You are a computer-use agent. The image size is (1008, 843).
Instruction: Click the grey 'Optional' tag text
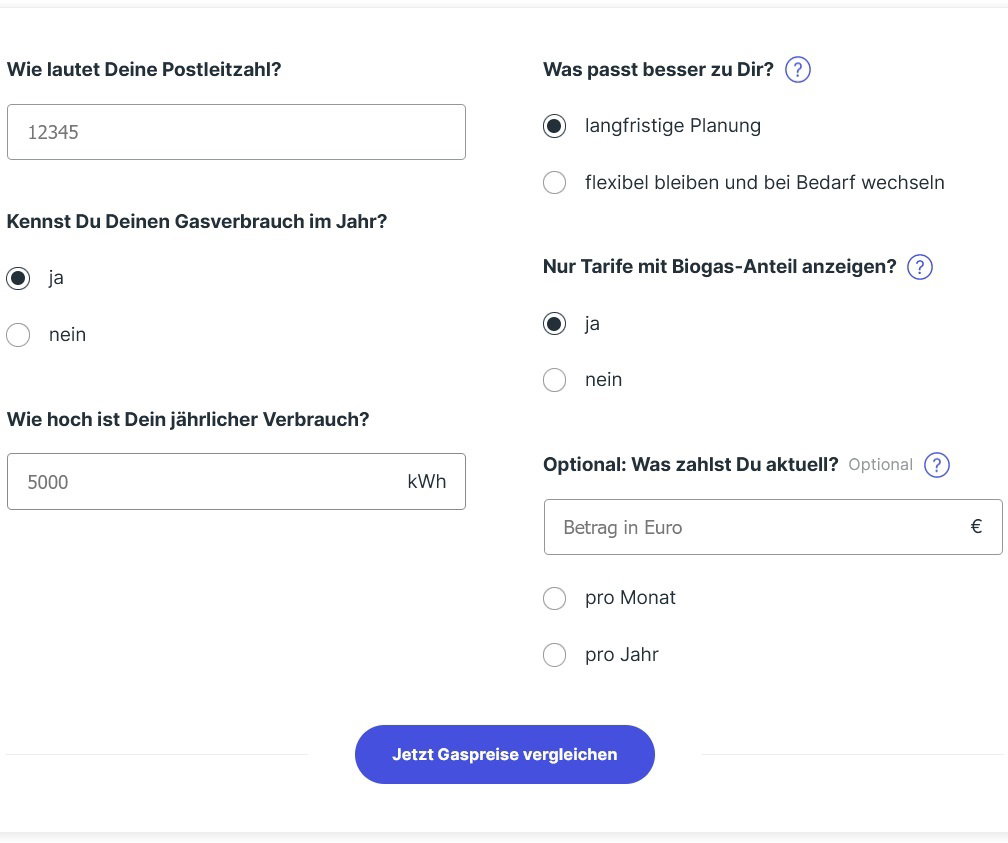click(x=880, y=465)
